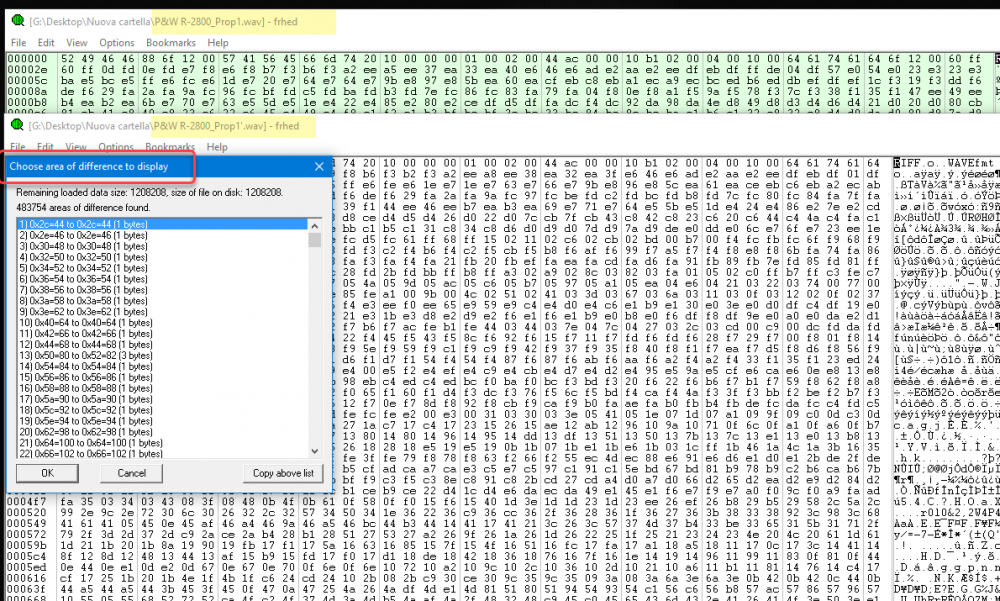This screenshot has width=1000, height=601.
Task: Click the difference list scroll-up arrow
Action: (314, 225)
